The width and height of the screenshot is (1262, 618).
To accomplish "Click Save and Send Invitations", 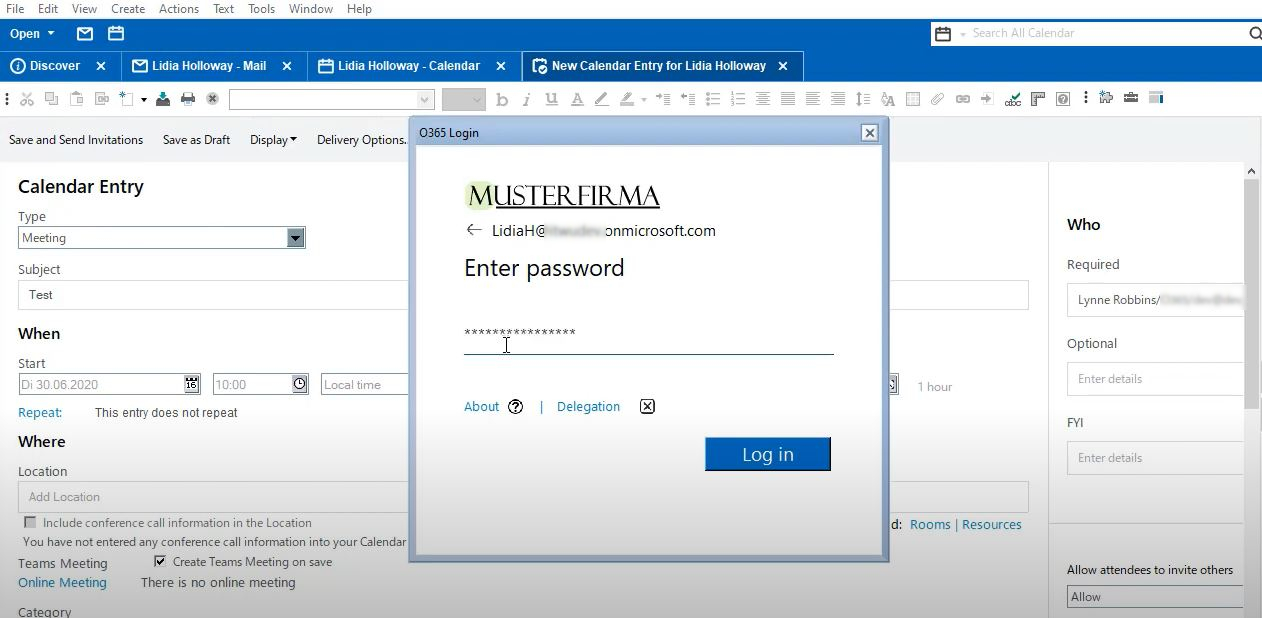I will coord(76,140).
